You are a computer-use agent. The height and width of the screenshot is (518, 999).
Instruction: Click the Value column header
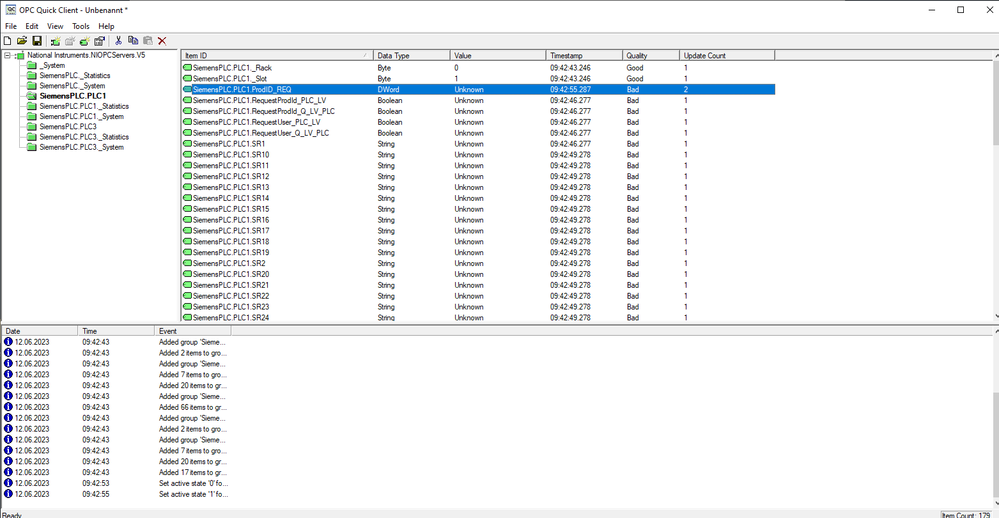[498, 55]
